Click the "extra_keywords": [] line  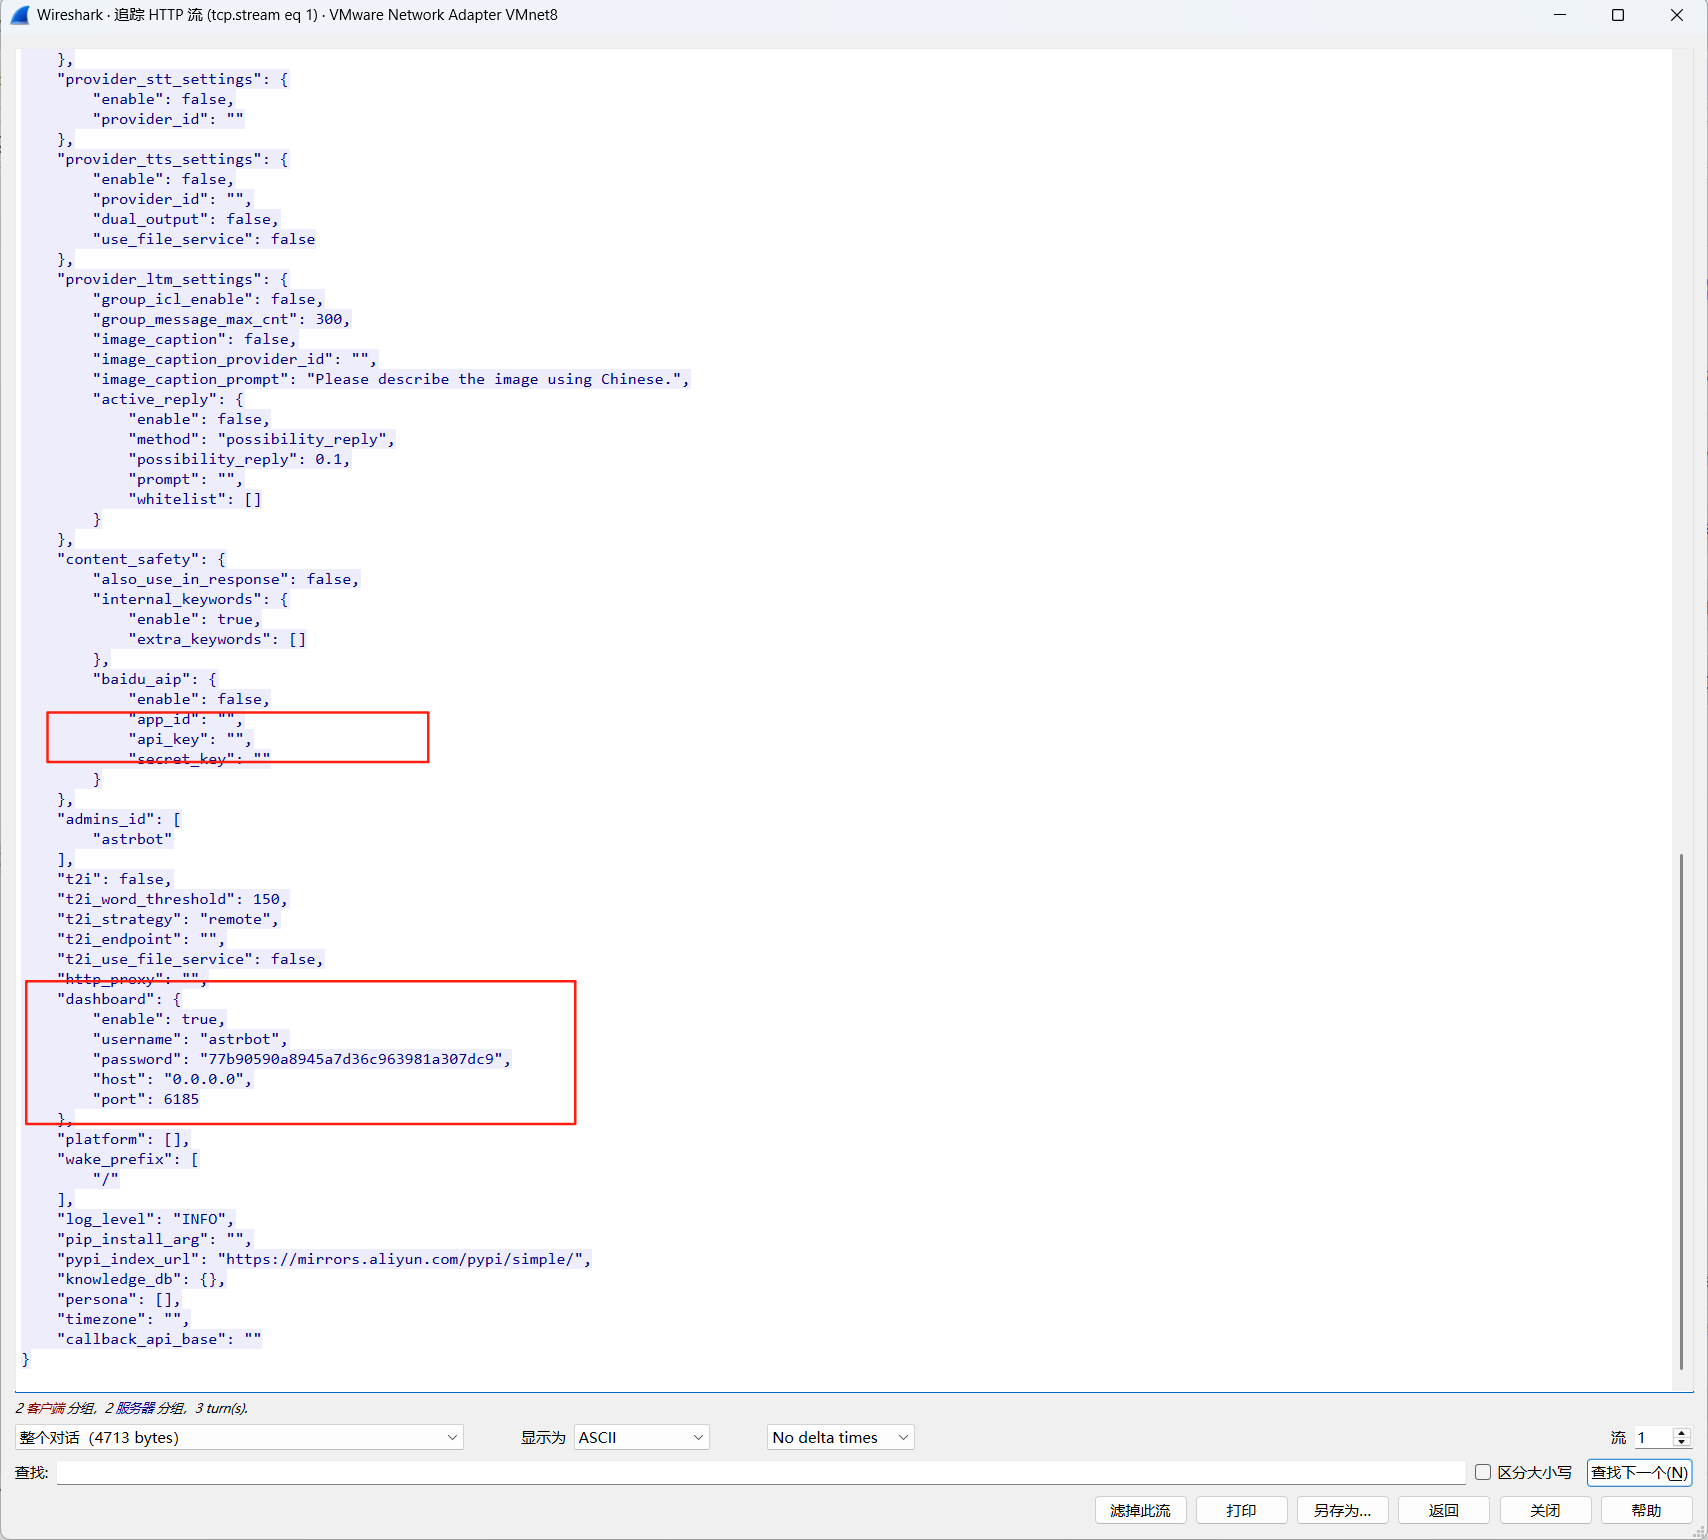pos(218,639)
